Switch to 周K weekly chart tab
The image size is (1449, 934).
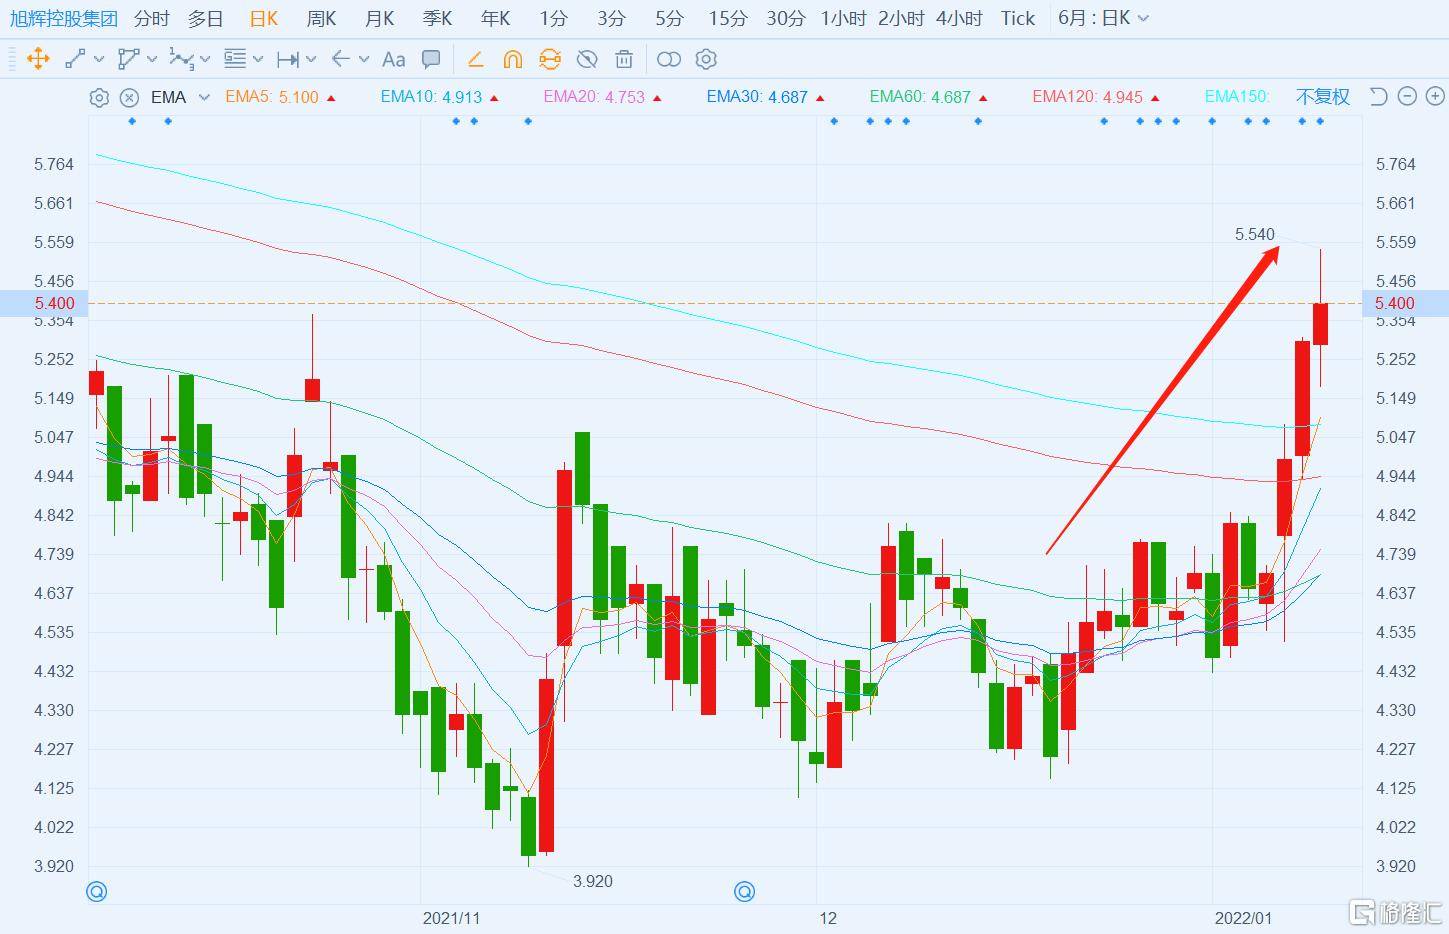click(321, 18)
